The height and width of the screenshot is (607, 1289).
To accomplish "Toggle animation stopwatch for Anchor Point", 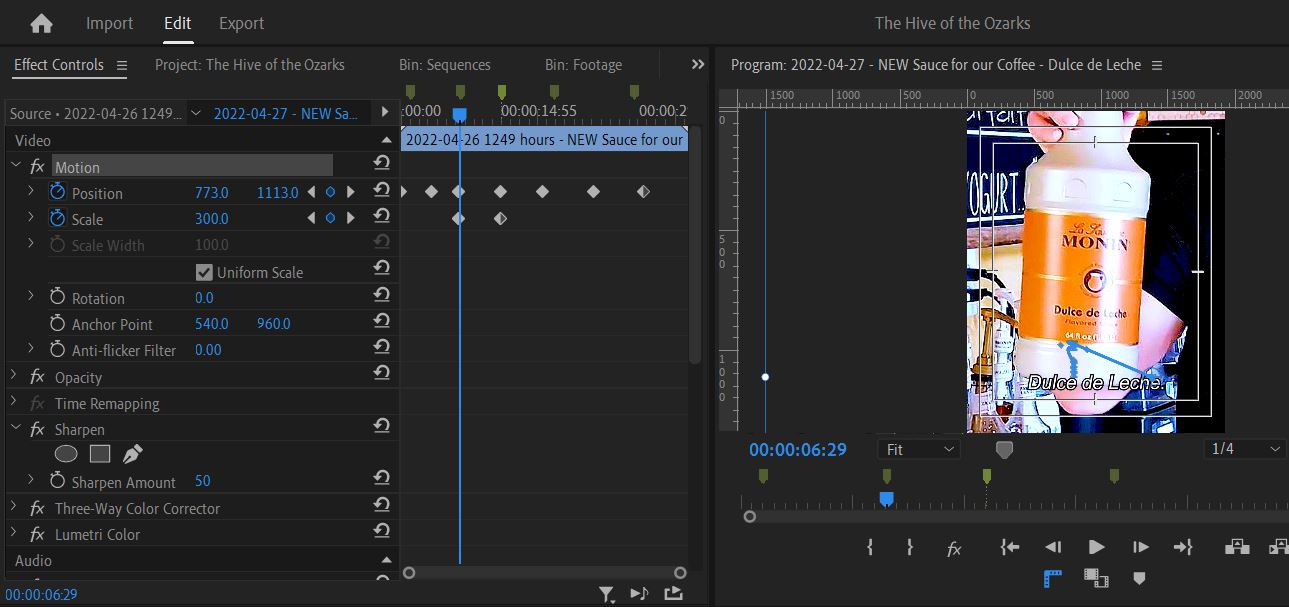I will 57,323.
